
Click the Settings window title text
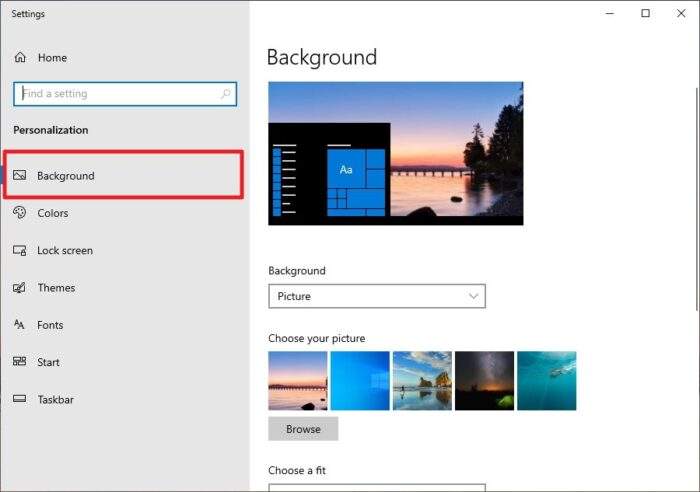tap(28, 14)
